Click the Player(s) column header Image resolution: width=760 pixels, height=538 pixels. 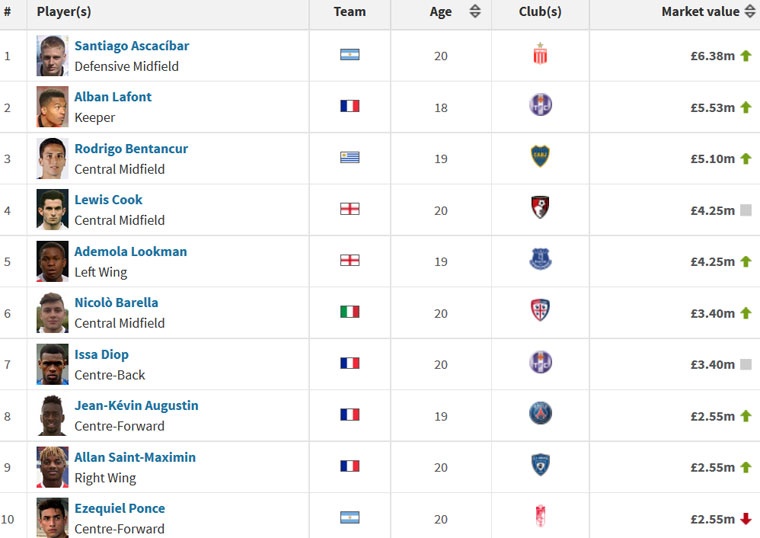(64, 12)
